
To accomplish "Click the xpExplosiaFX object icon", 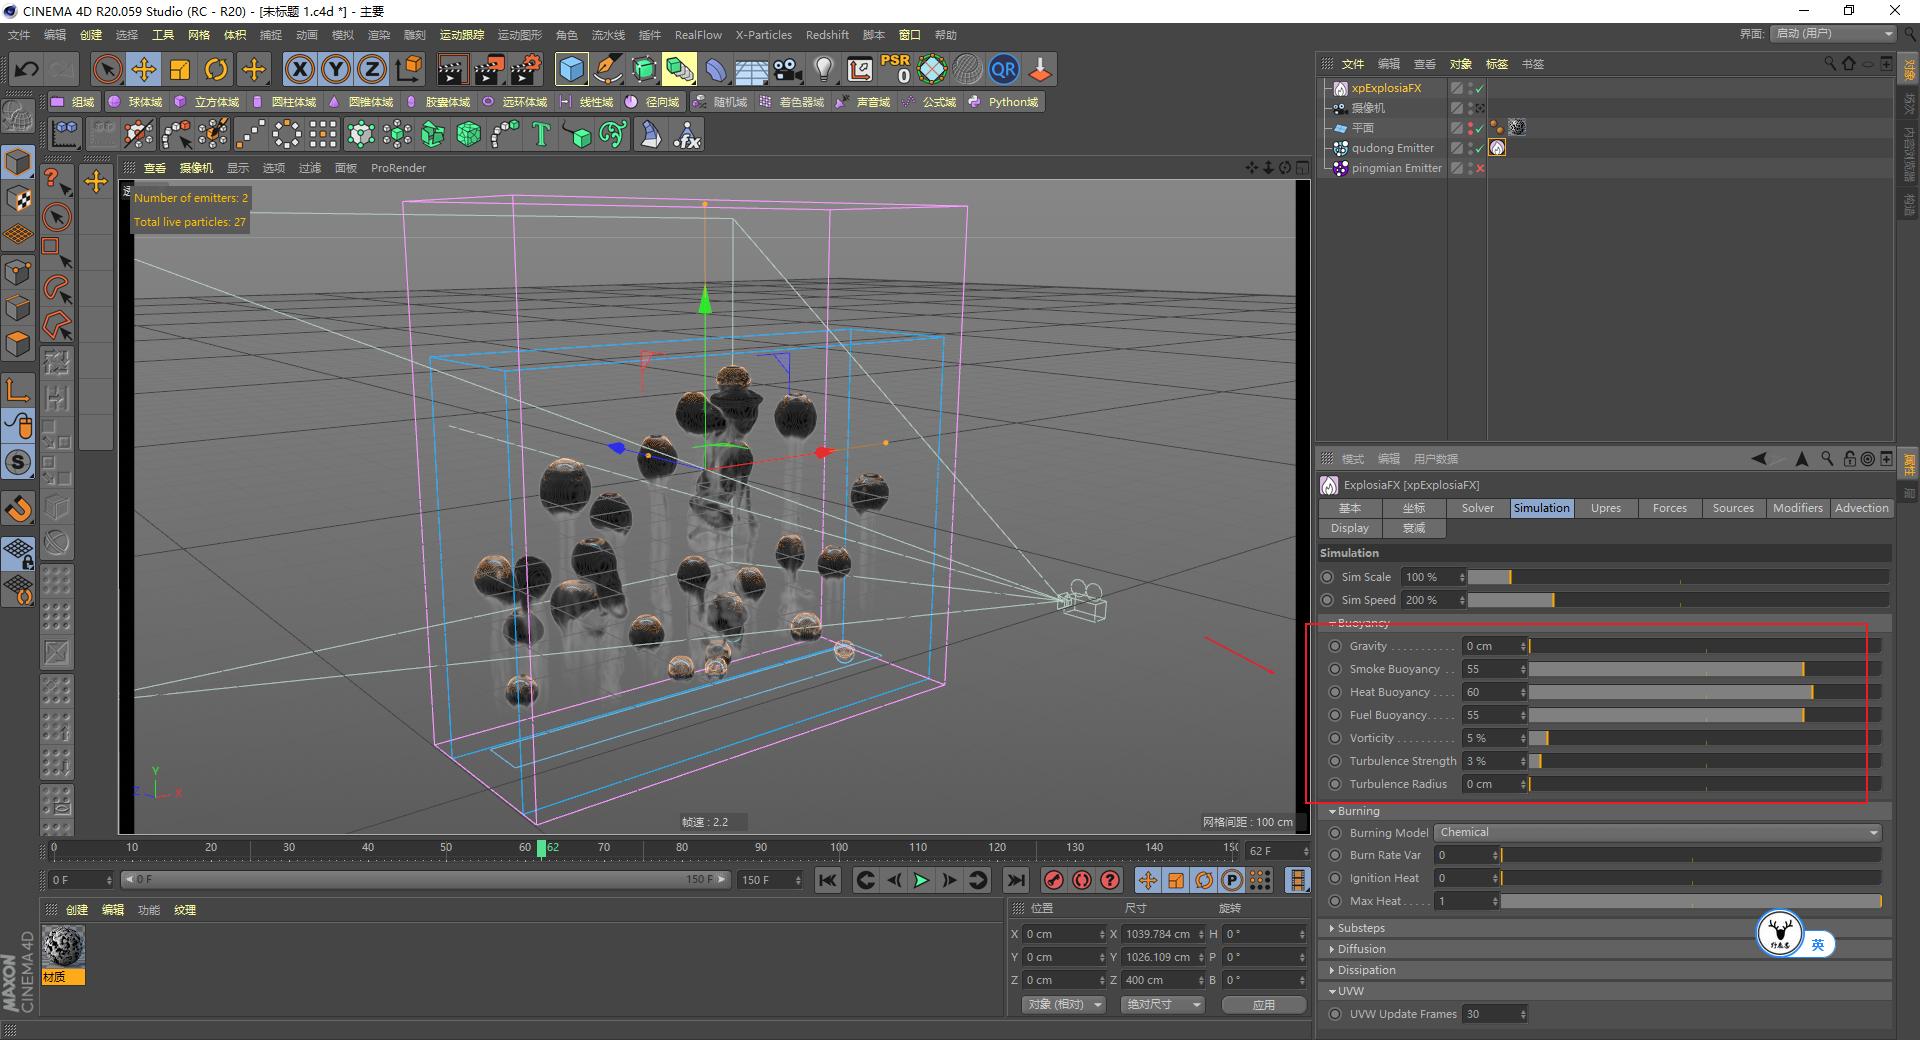I will pos(1340,88).
